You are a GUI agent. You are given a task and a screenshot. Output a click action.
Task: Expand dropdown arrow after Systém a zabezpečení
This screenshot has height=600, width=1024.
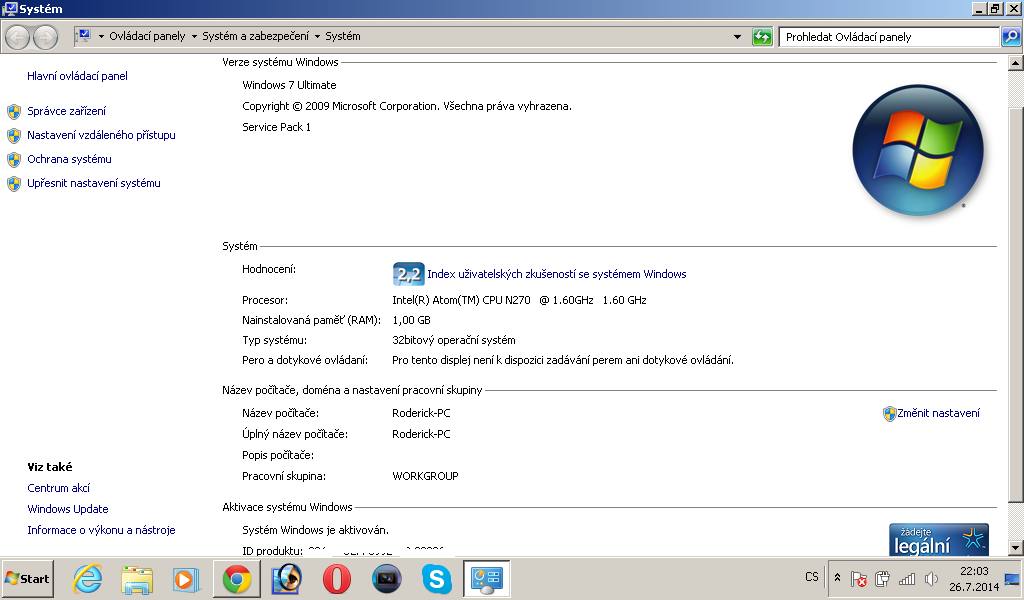(x=317, y=37)
